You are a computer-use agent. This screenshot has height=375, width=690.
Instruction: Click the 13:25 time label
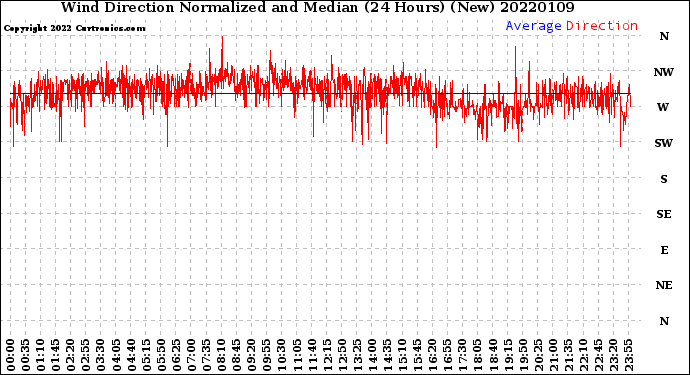coord(357,355)
